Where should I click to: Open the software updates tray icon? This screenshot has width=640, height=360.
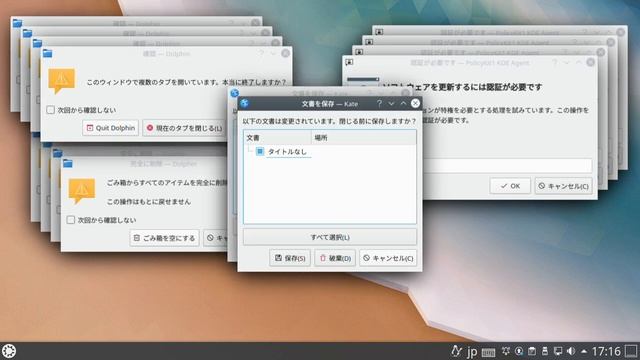519,351
